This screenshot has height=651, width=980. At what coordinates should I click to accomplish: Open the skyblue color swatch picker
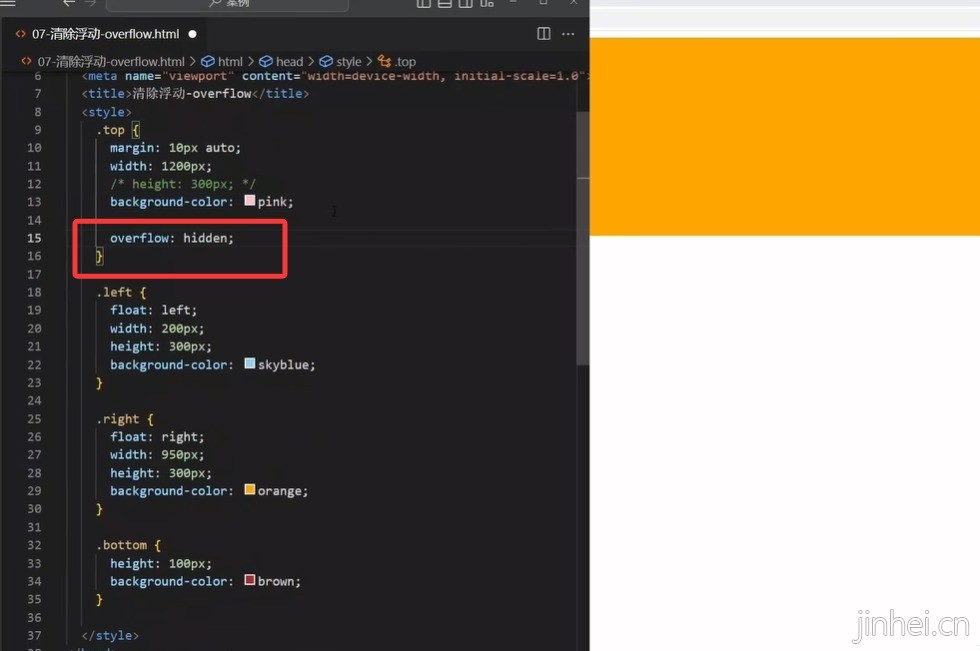pos(249,364)
